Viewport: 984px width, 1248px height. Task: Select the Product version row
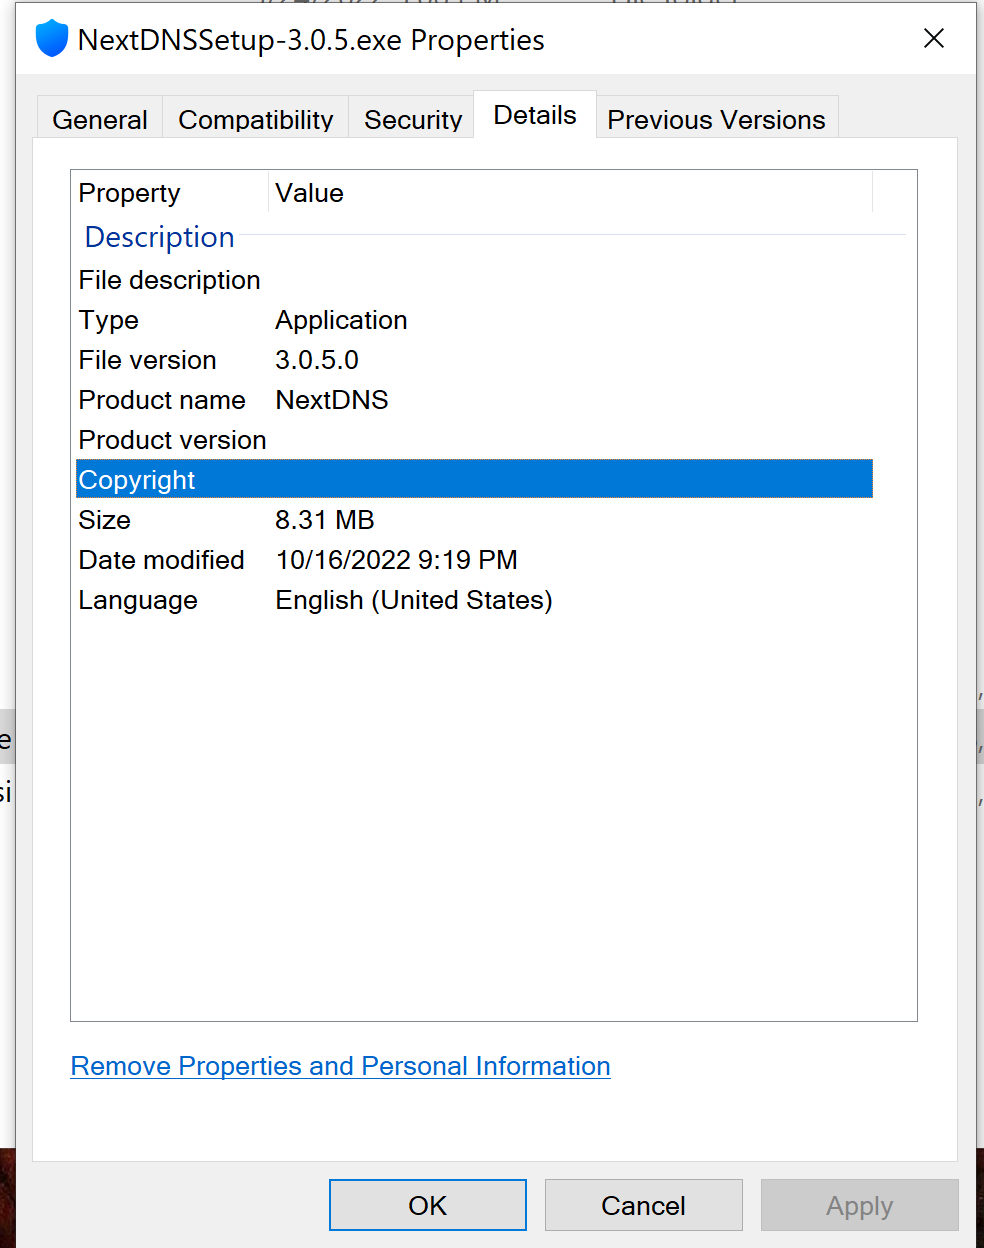(474, 440)
